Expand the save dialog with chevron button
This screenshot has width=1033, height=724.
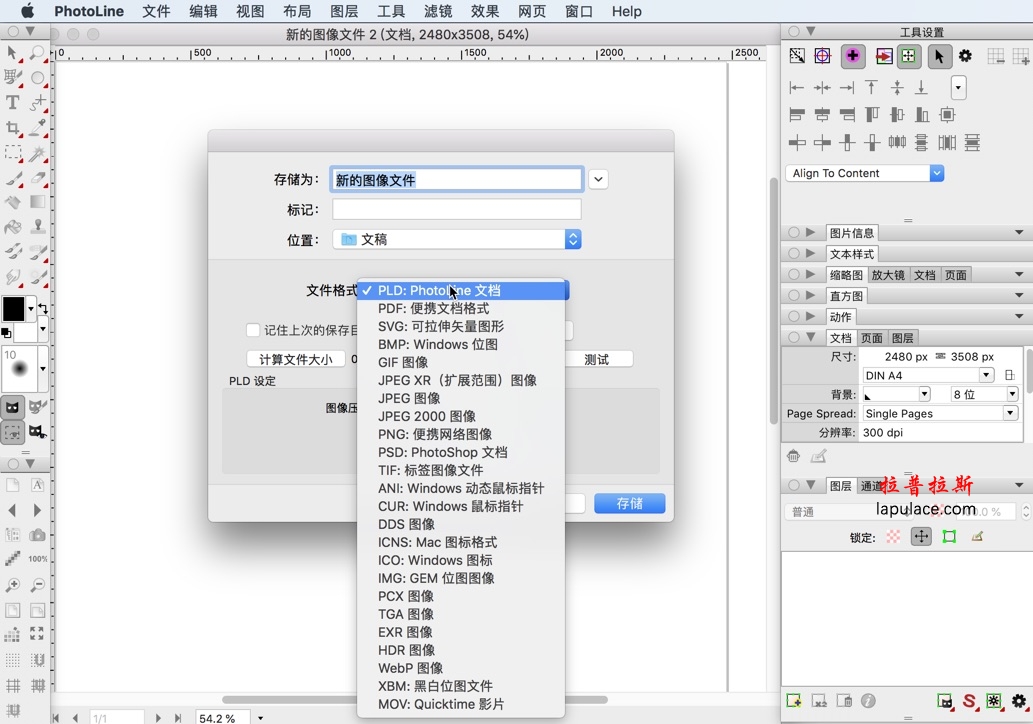pos(598,179)
